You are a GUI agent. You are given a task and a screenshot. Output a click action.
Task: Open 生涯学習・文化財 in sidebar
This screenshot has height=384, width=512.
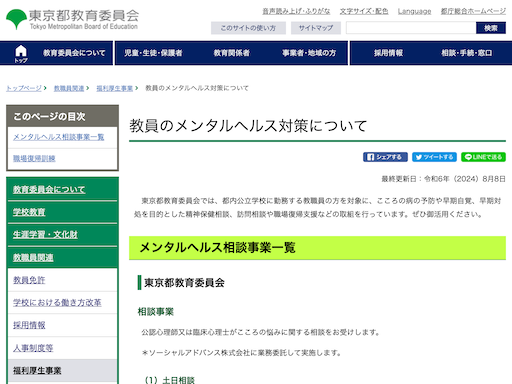pos(45,235)
